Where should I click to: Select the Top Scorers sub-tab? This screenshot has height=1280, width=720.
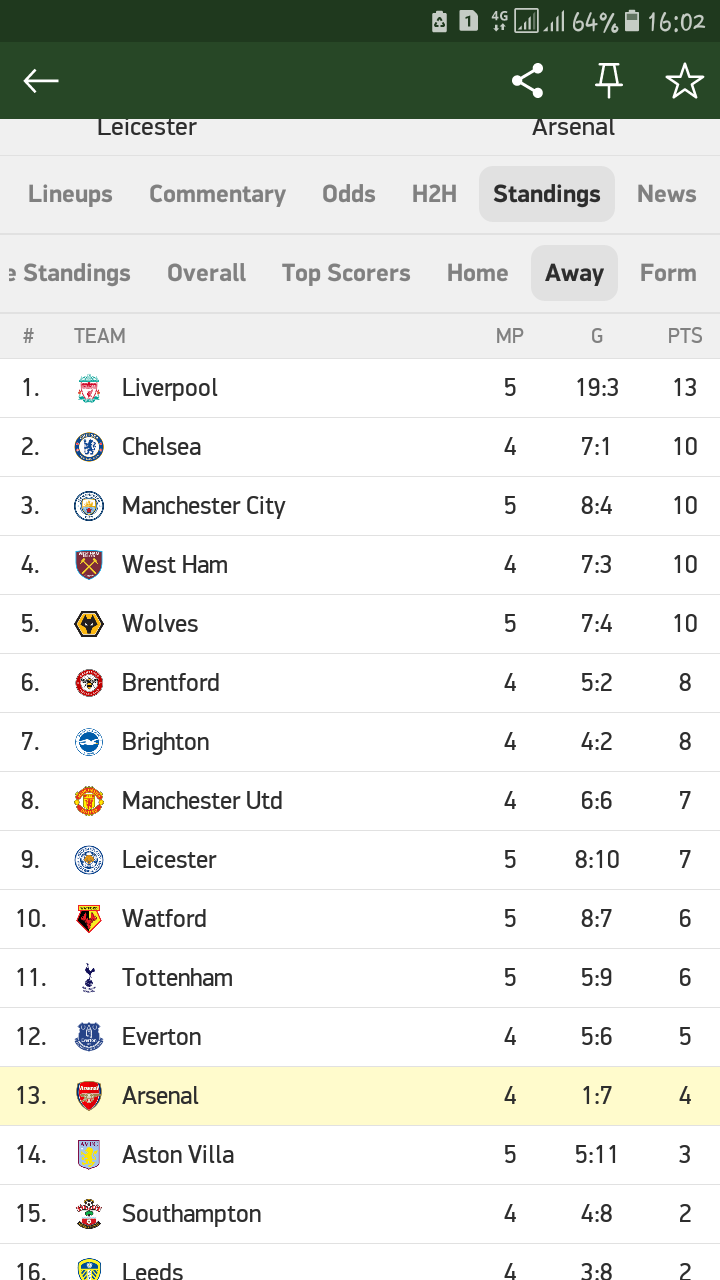pos(346,273)
